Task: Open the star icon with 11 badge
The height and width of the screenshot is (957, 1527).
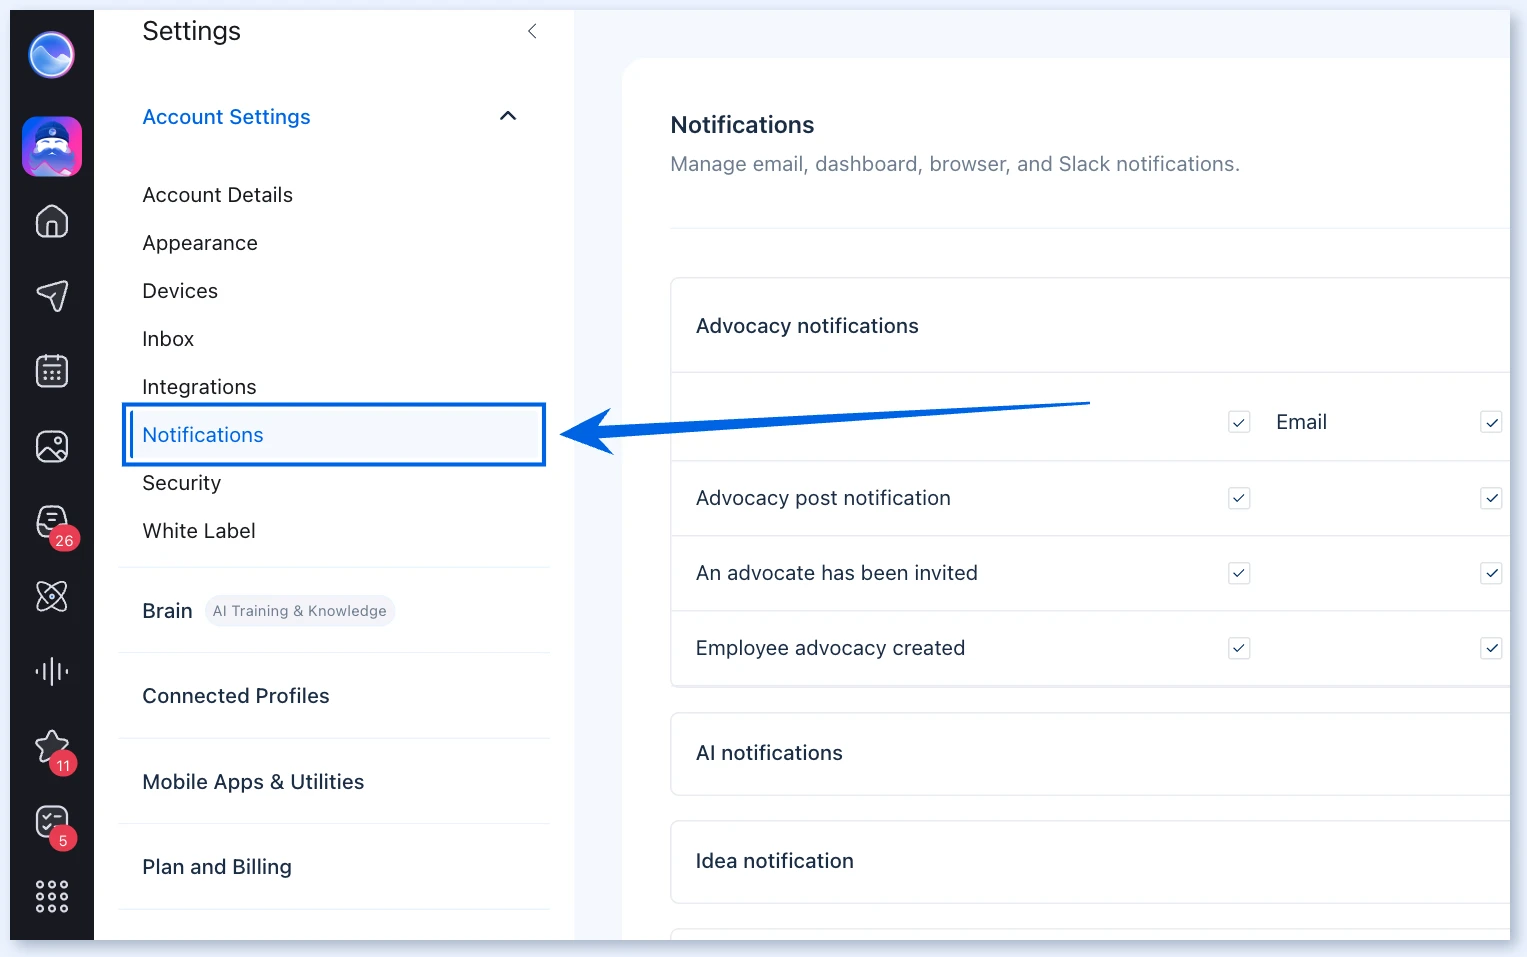Action: click(54, 749)
